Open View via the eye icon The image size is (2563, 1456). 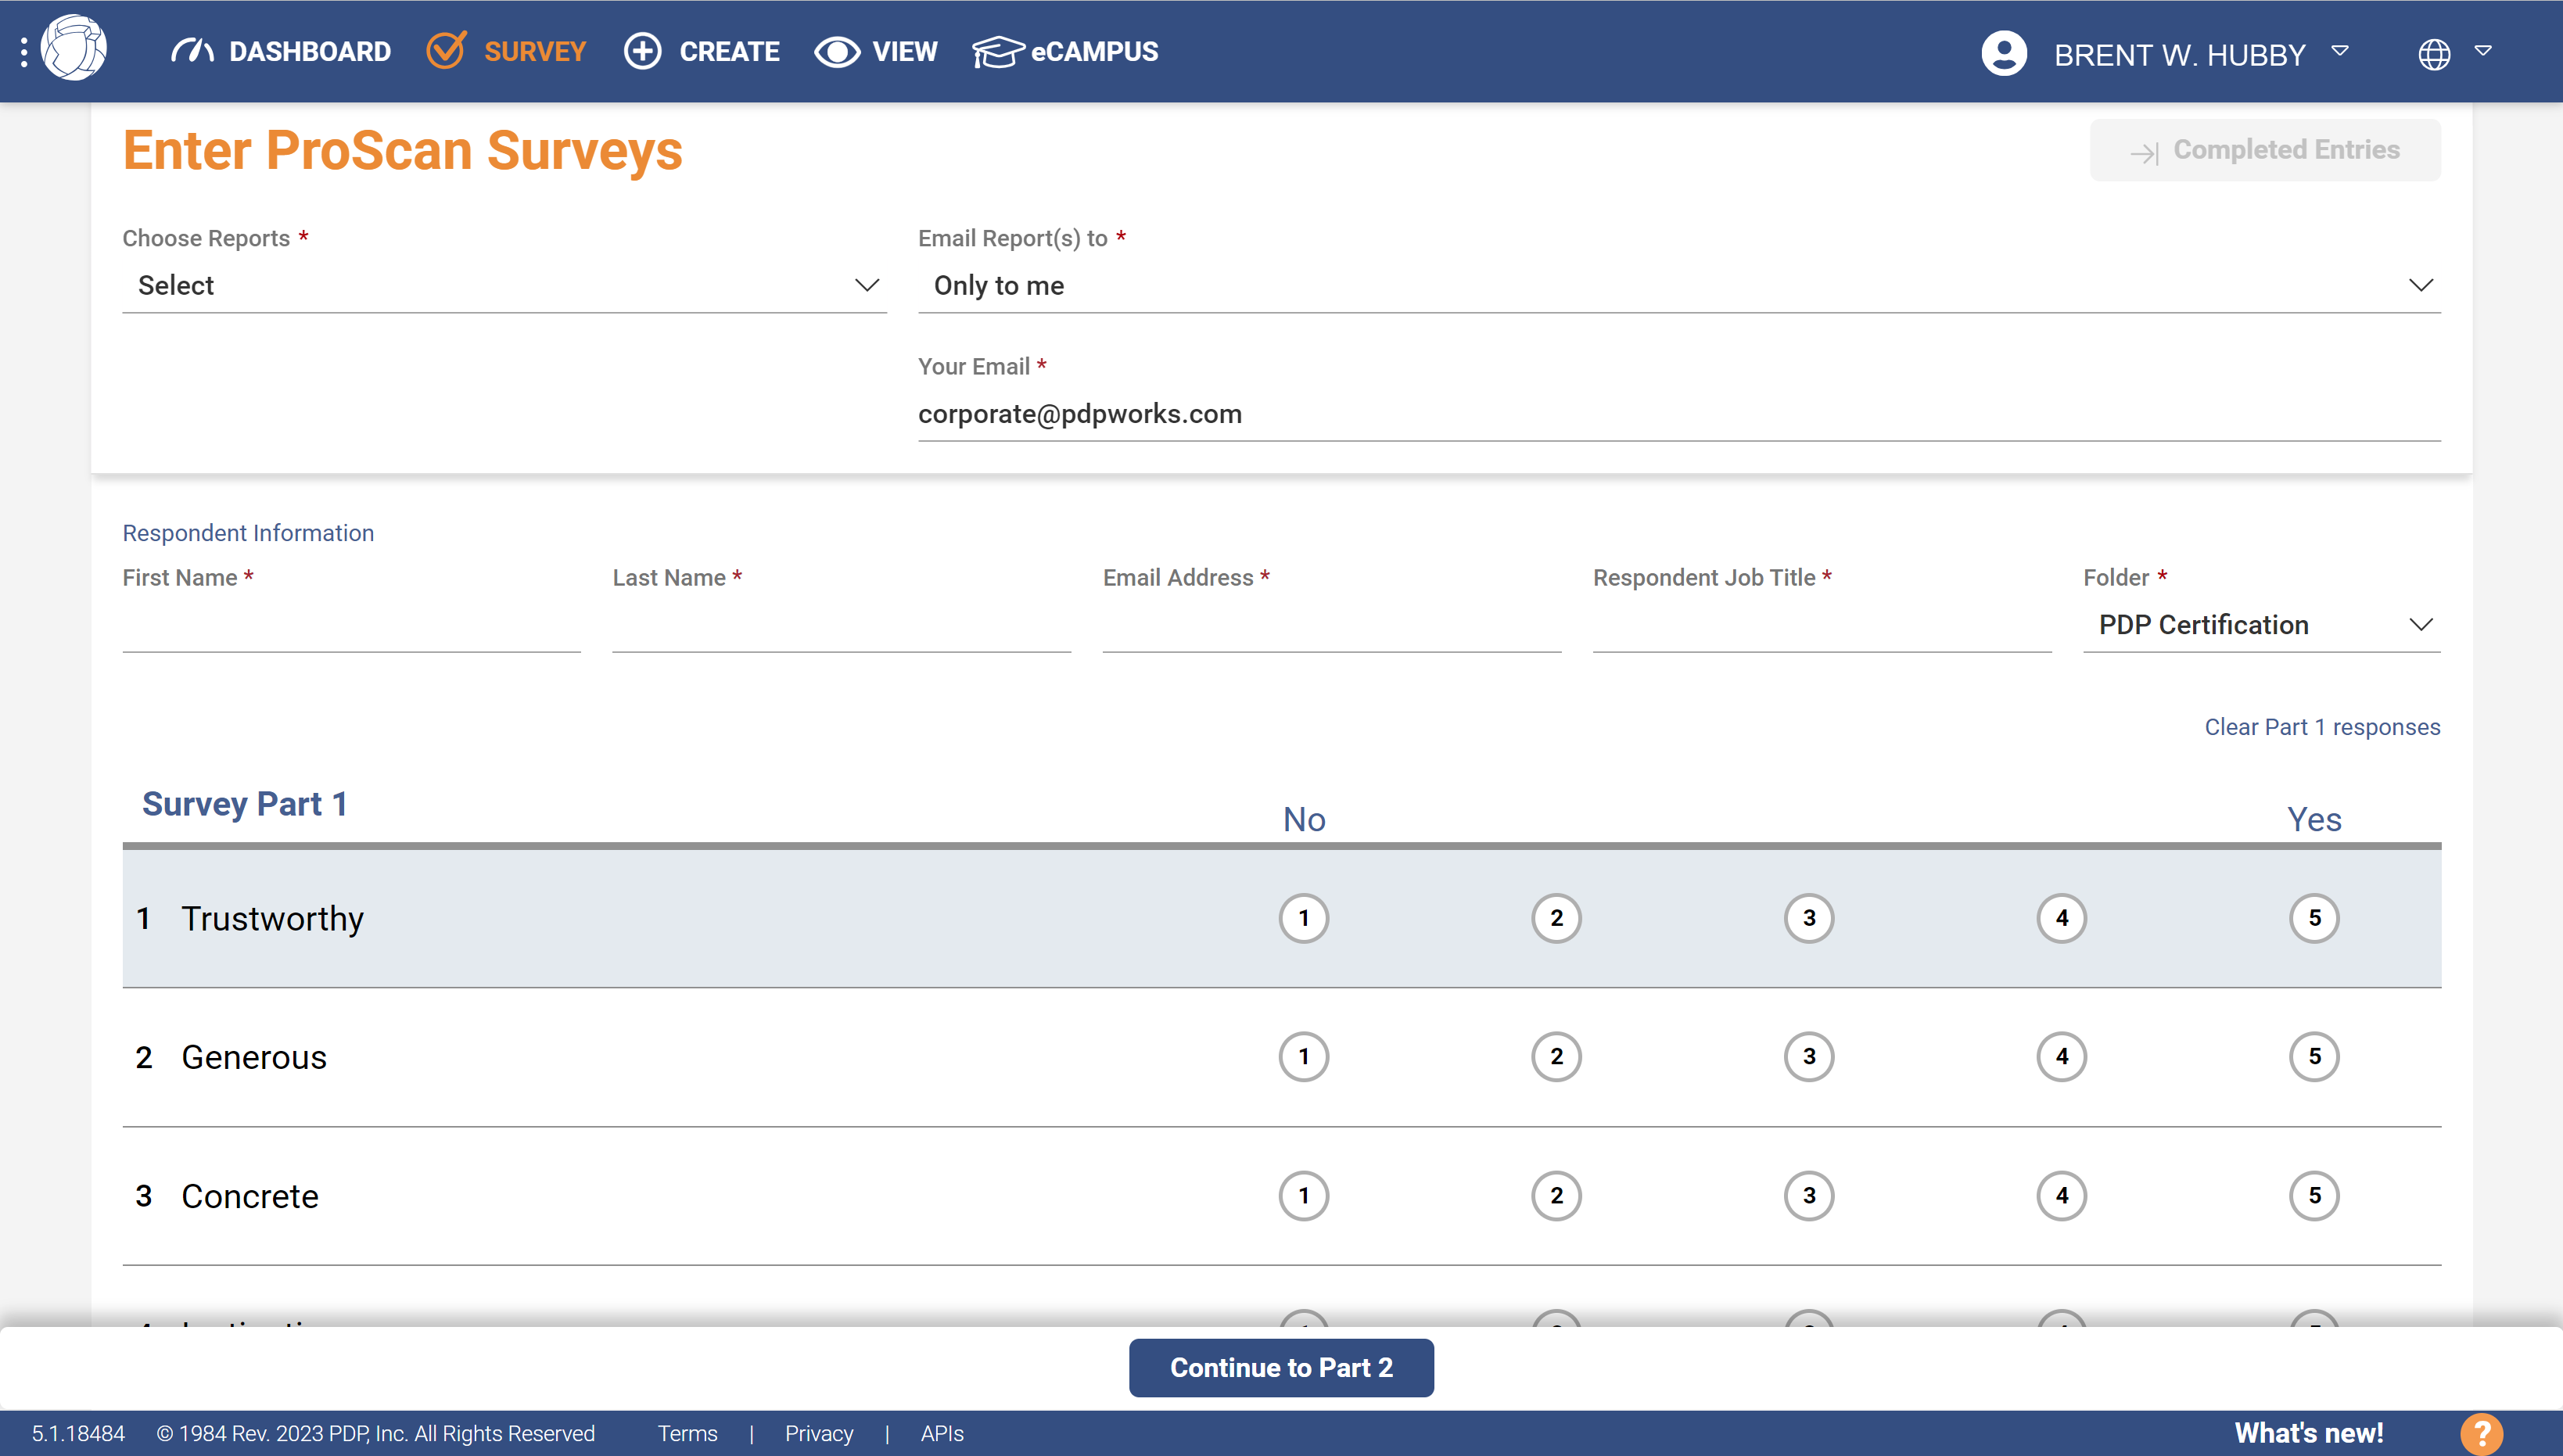(836, 51)
